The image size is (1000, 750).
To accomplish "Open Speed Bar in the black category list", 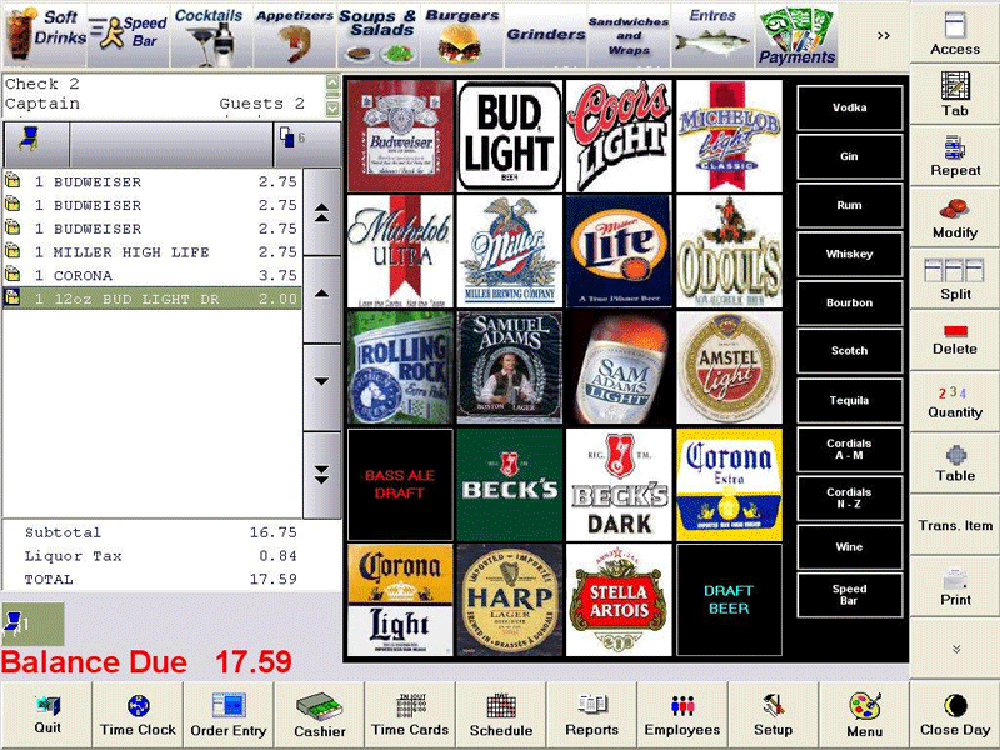I will [x=849, y=595].
